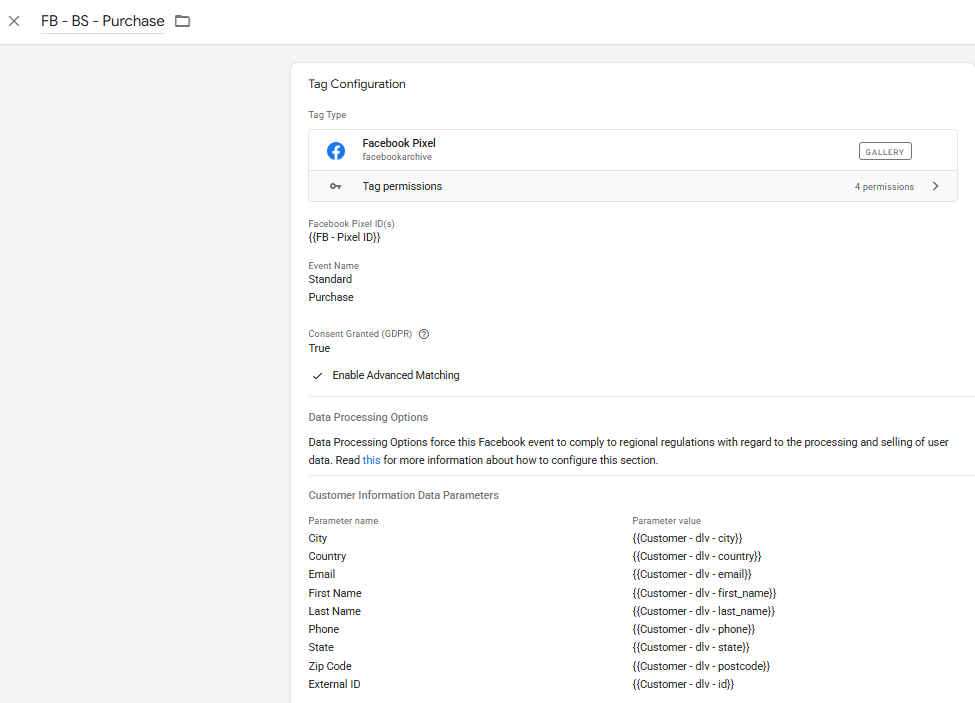The image size is (975, 703).
Task: Click the Email parameter value variable
Action: [691, 575]
